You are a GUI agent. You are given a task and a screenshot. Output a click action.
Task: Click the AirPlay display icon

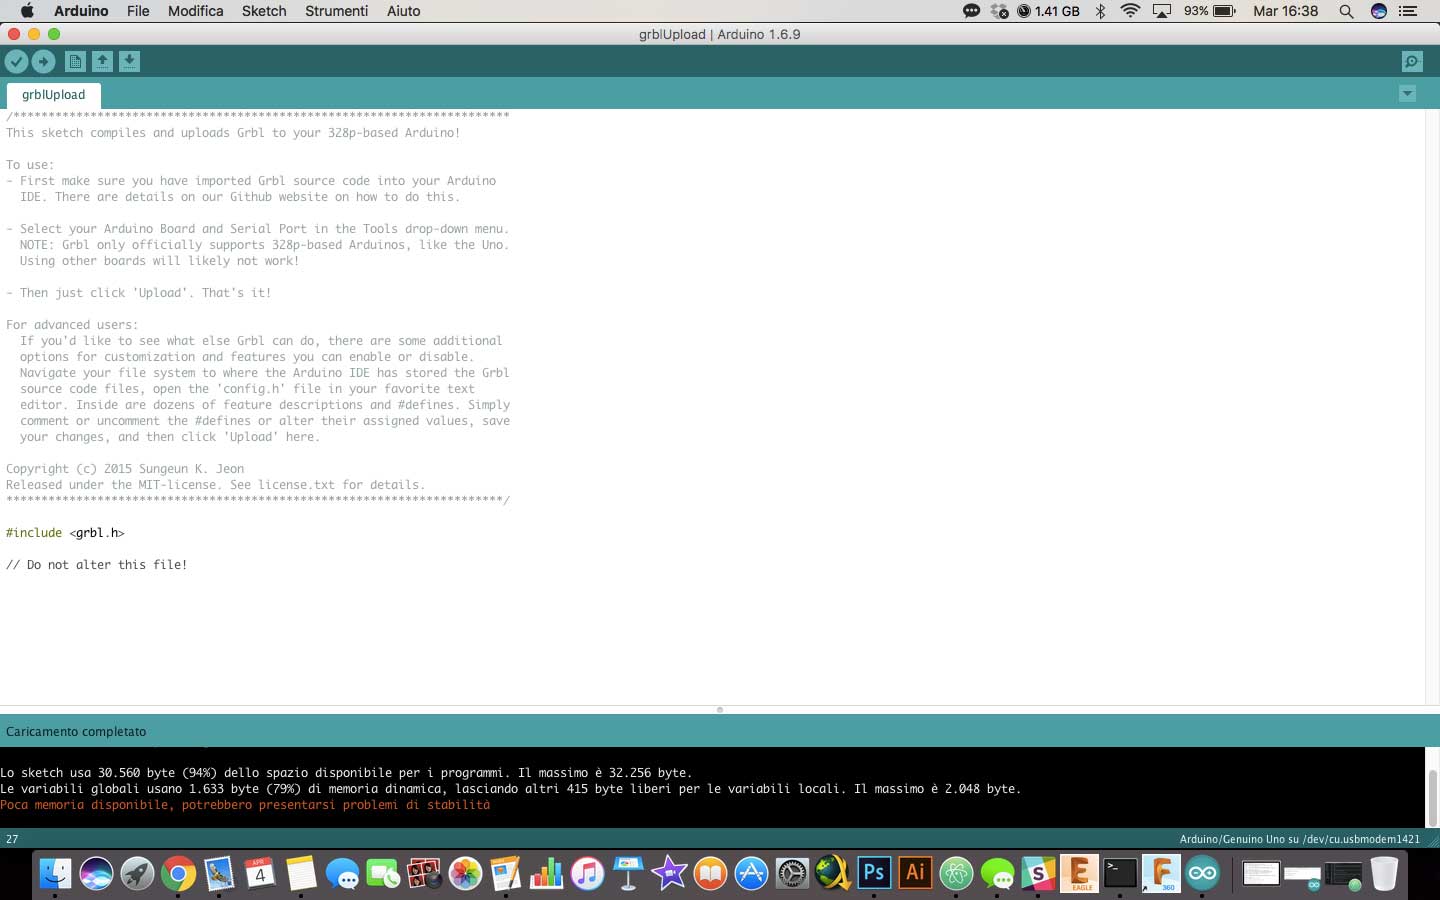pos(1162,11)
